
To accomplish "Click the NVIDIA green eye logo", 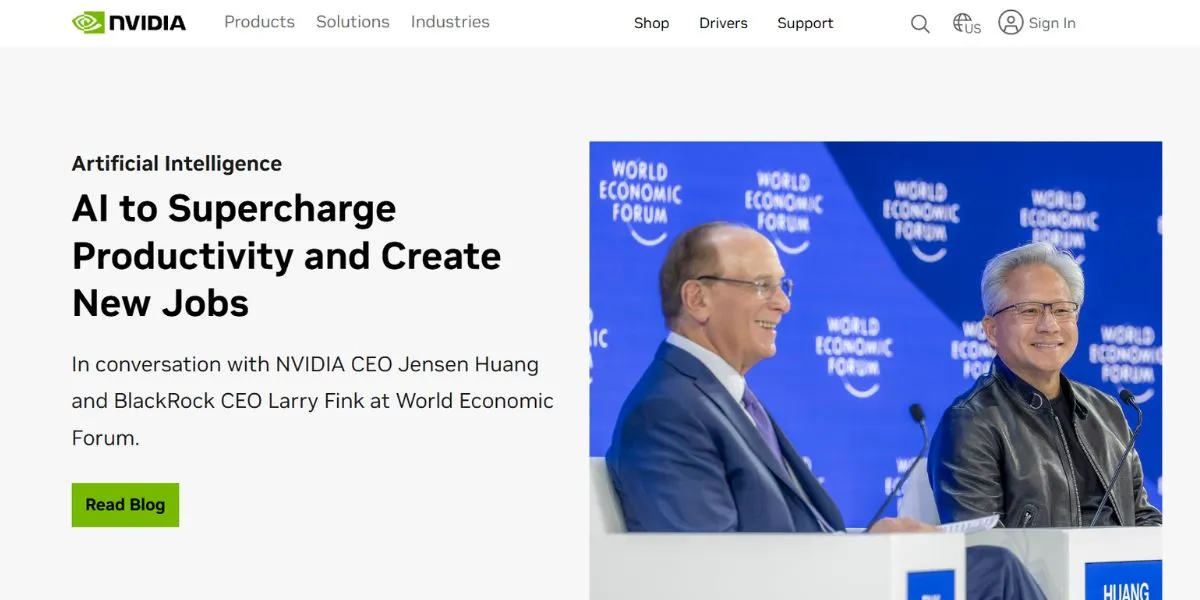I will [88, 22].
